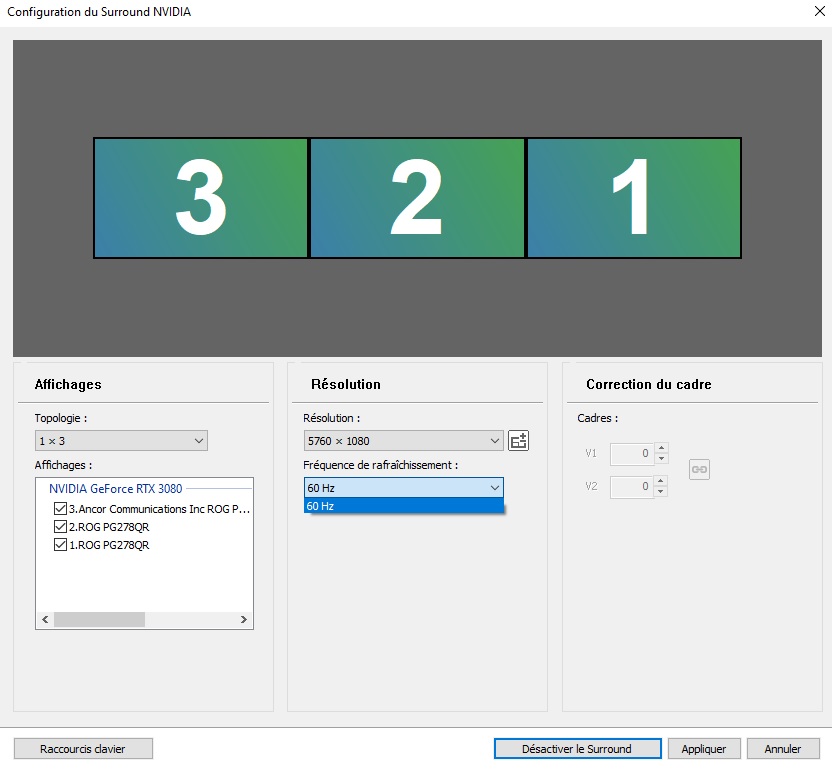Click the custom resolution icon beside Résolution dropdown
The height and width of the screenshot is (769, 832).
pyautogui.click(x=518, y=441)
